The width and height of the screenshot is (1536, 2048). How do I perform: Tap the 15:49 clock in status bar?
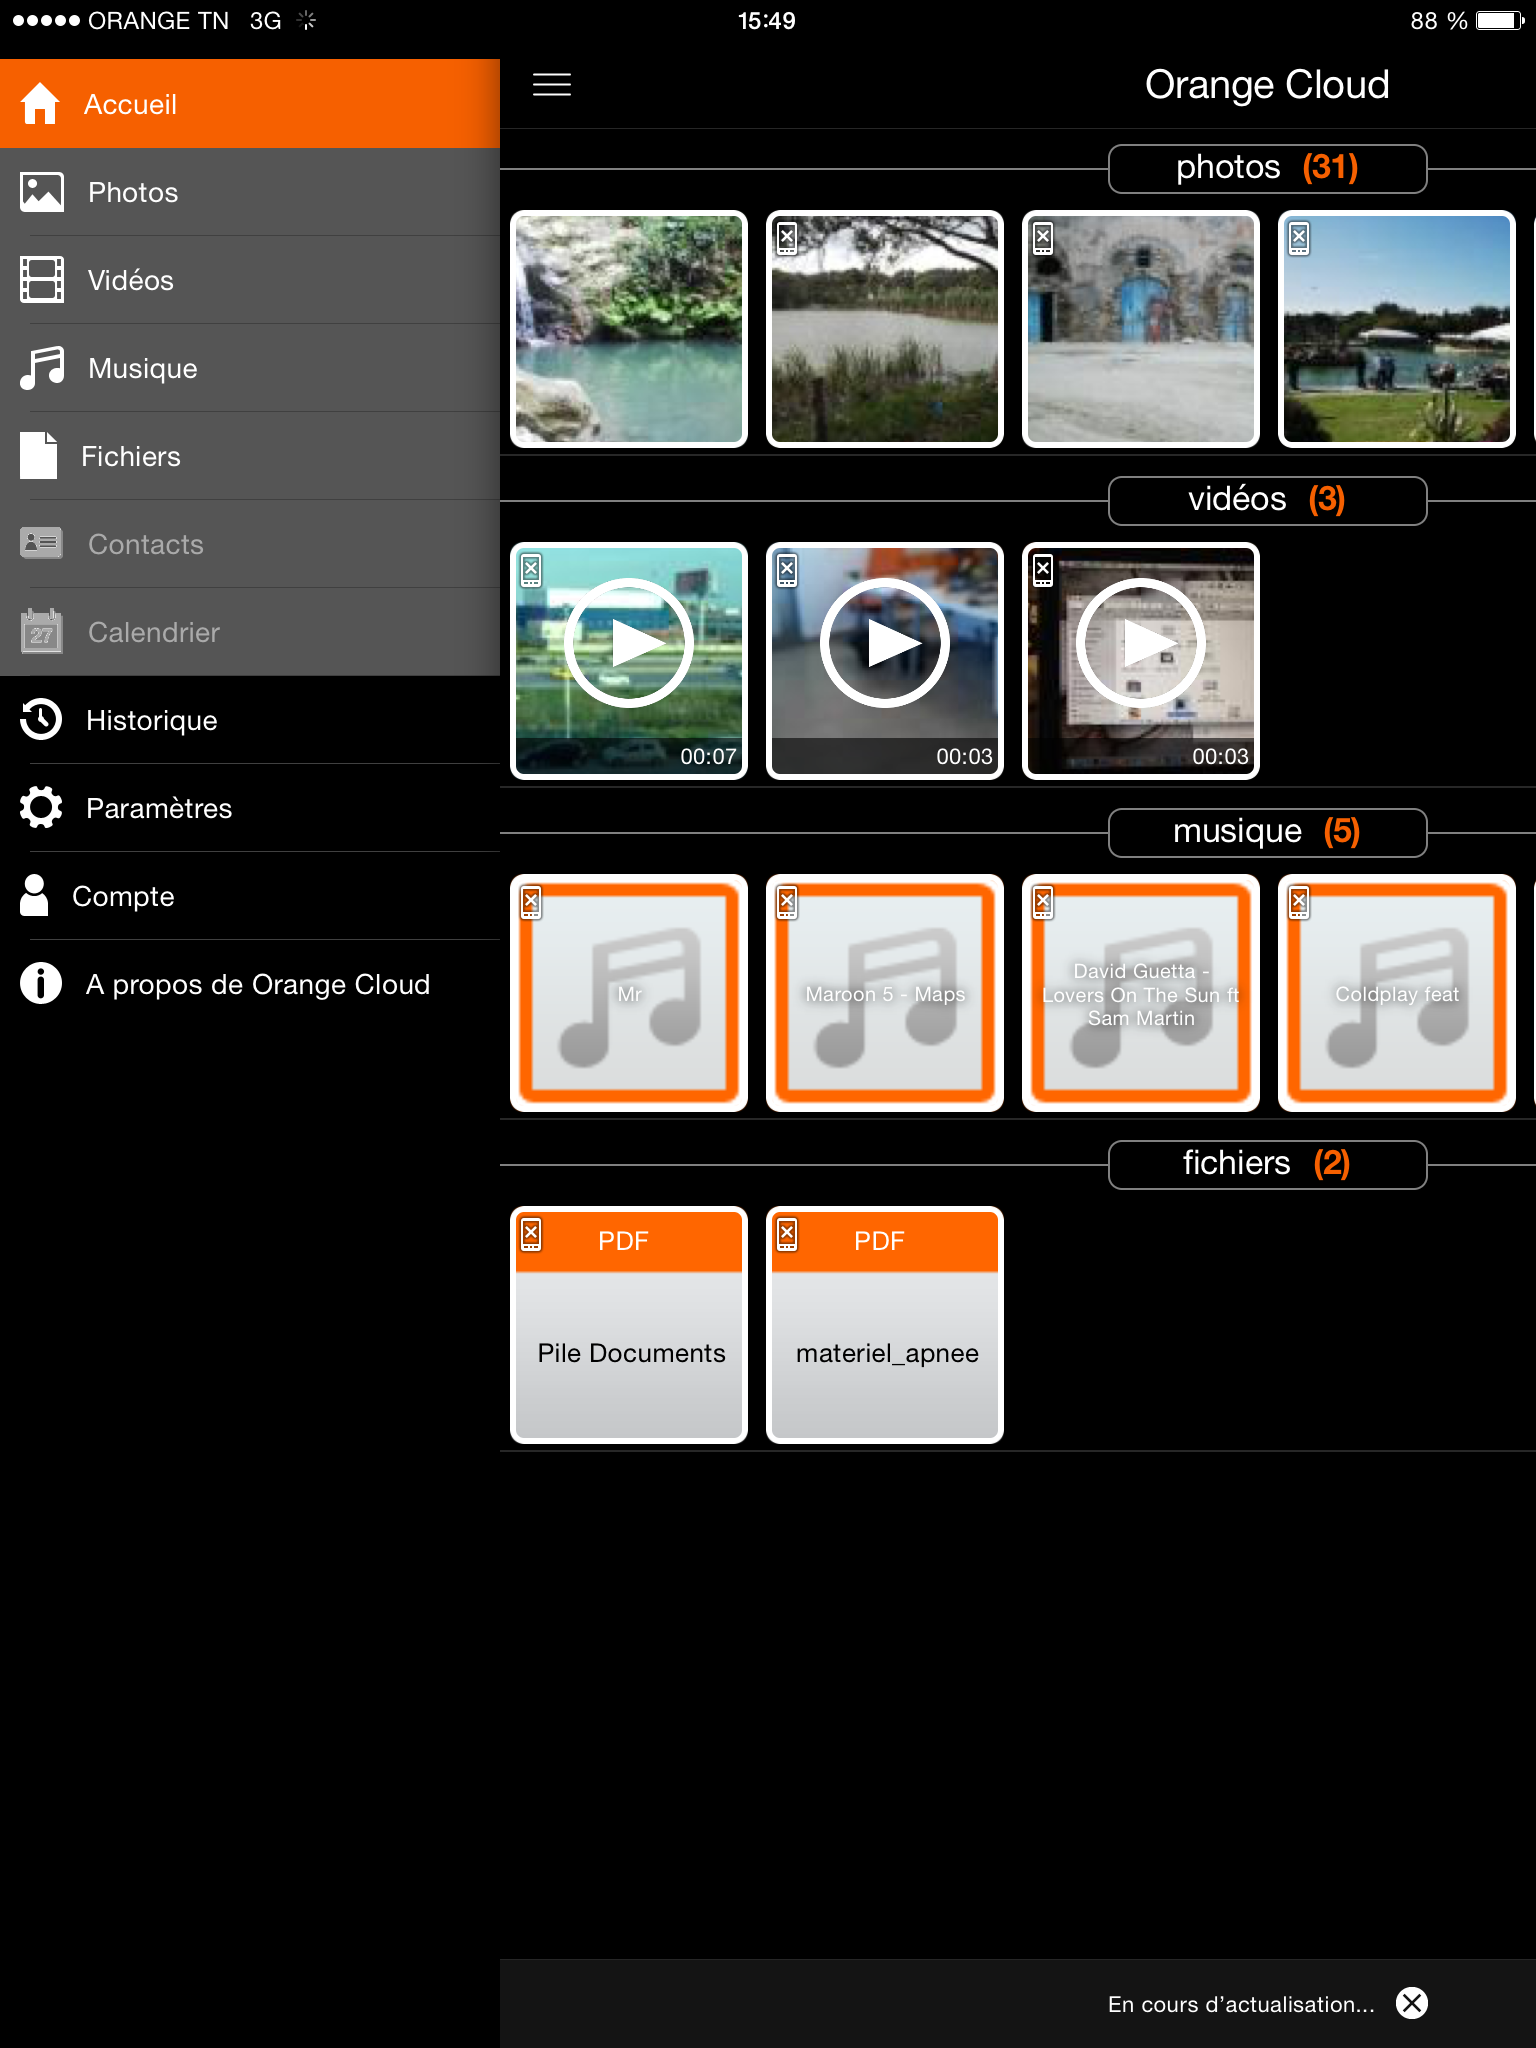[x=767, y=21]
